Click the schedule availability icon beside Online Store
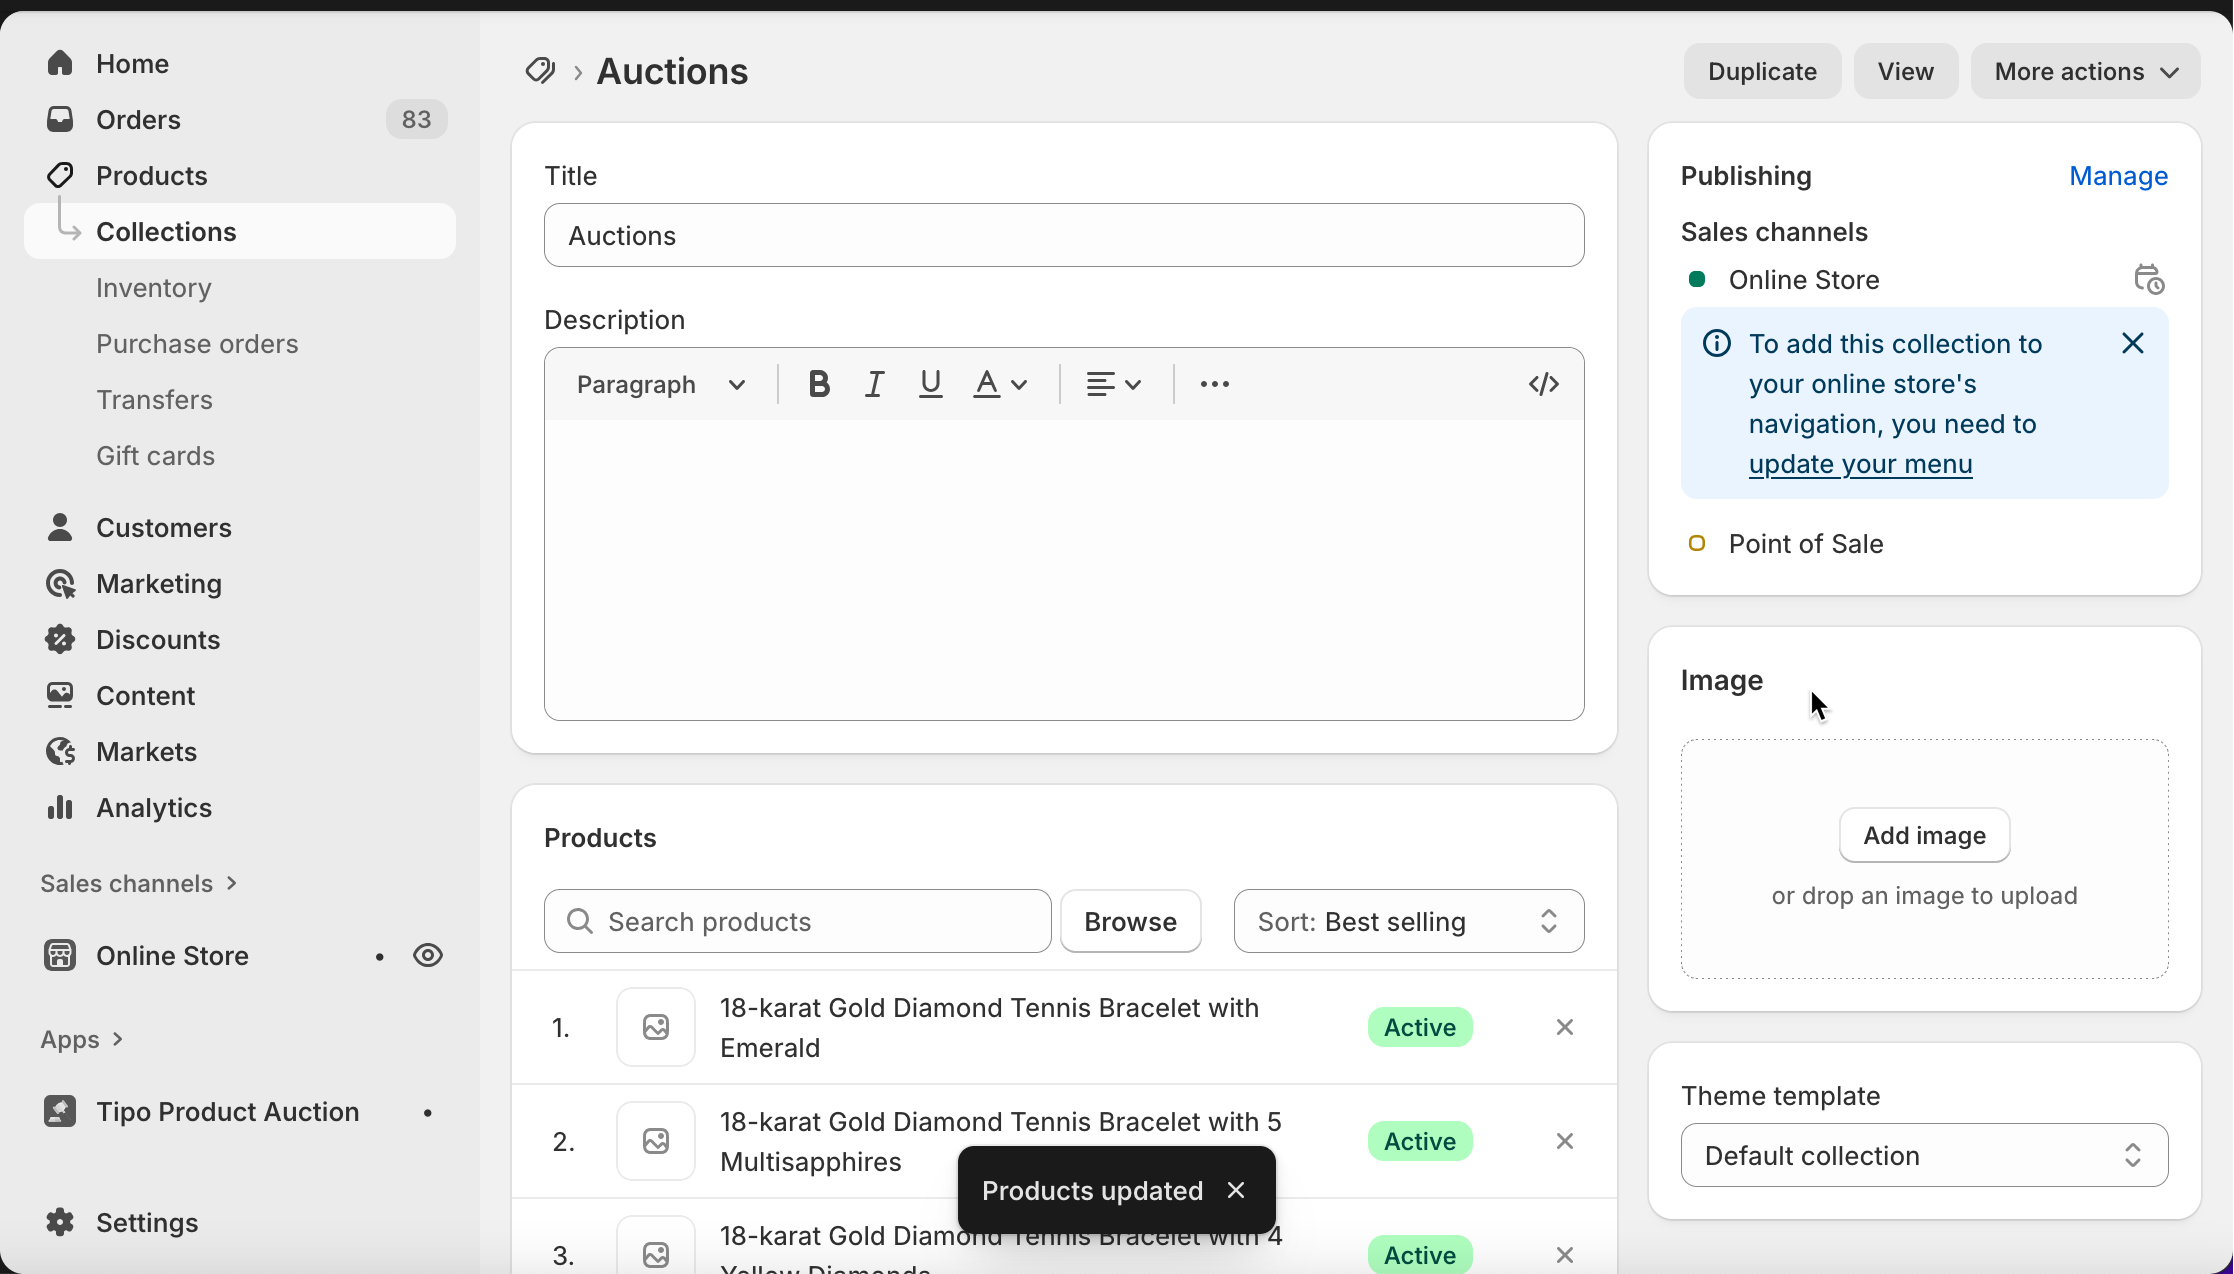 [2148, 280]
